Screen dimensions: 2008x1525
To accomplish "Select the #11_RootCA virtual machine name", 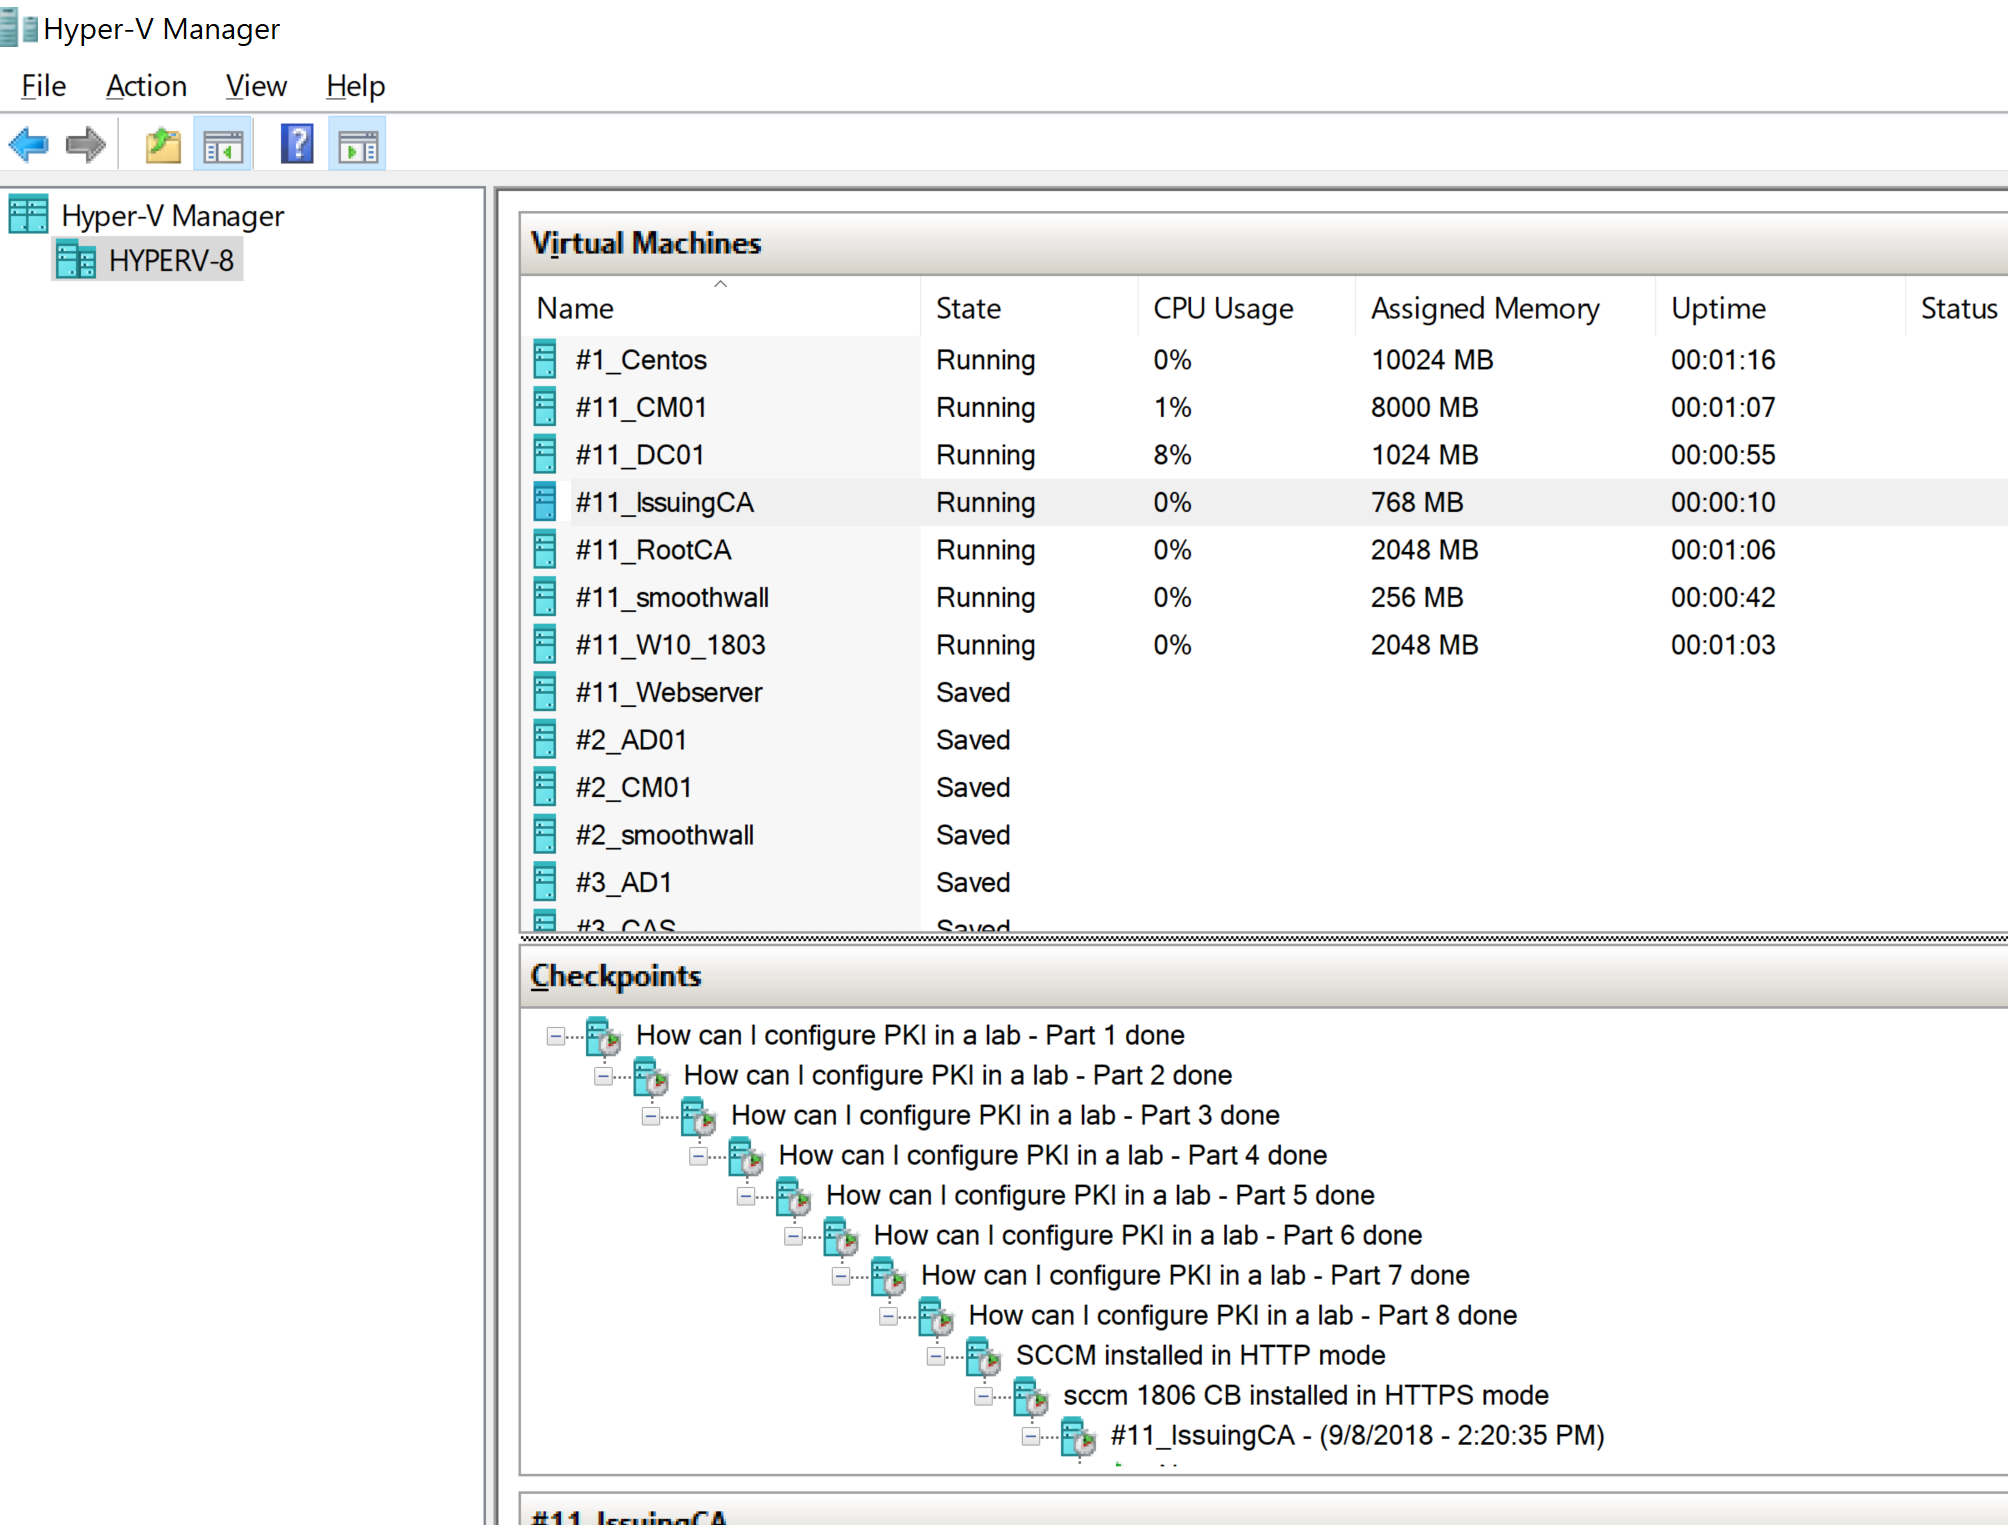I will click(653, 549).
